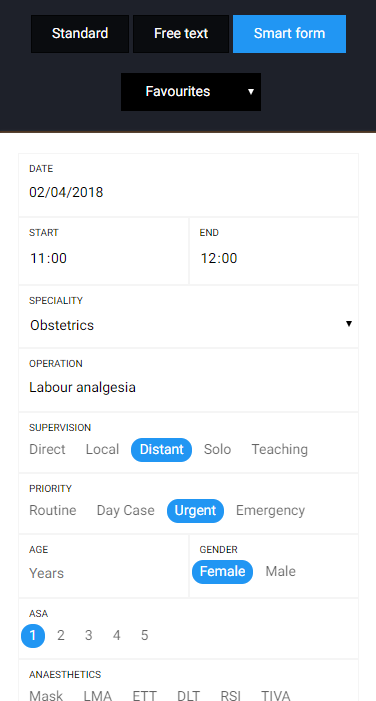The width and height of the screenshot is (376, 701).
Task: Select Direct supervision
Action: [47, 449]
